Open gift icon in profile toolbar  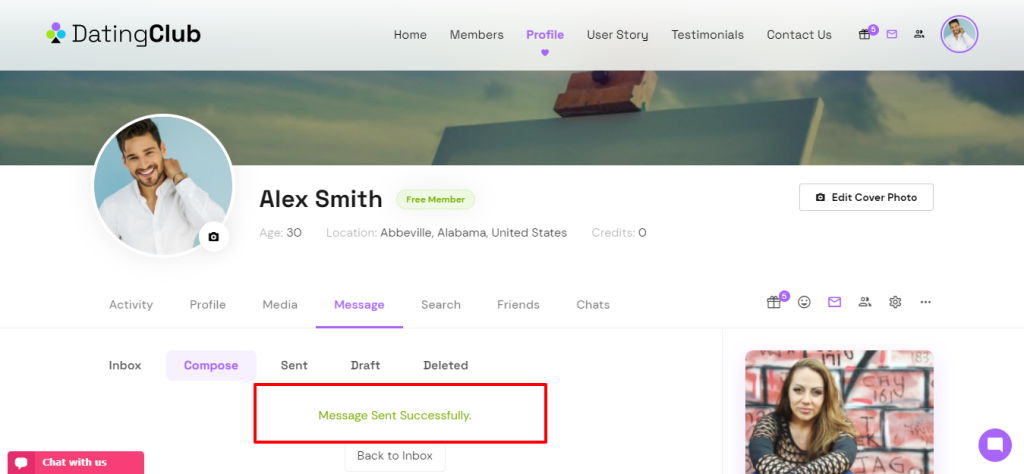(x=774, y=302)
